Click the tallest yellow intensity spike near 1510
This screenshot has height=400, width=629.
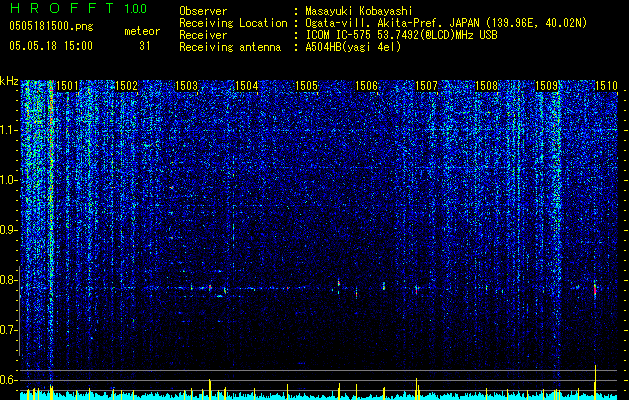[595, 382]
